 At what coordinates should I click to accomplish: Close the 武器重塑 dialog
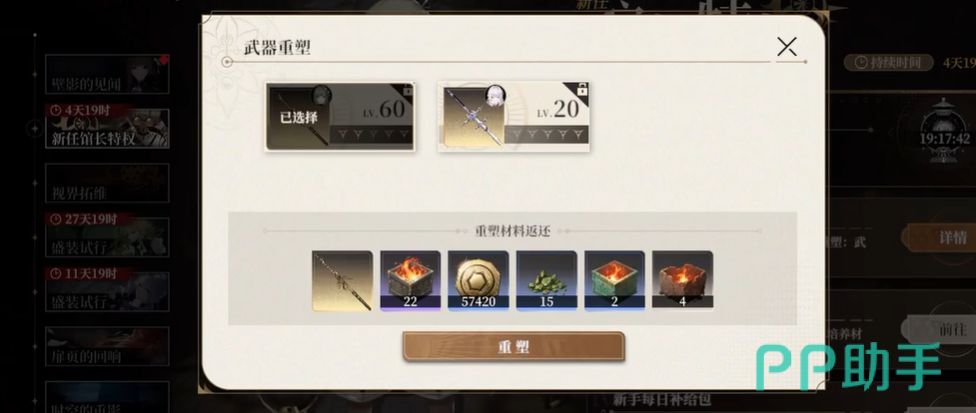click(x=787, y=47)
